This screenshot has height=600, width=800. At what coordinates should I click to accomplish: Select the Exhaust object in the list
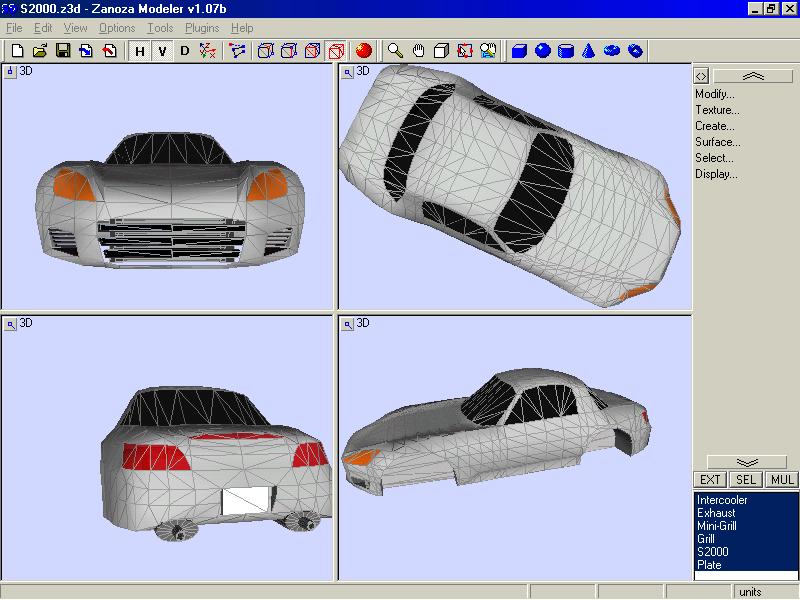click(x=716, y=513)
